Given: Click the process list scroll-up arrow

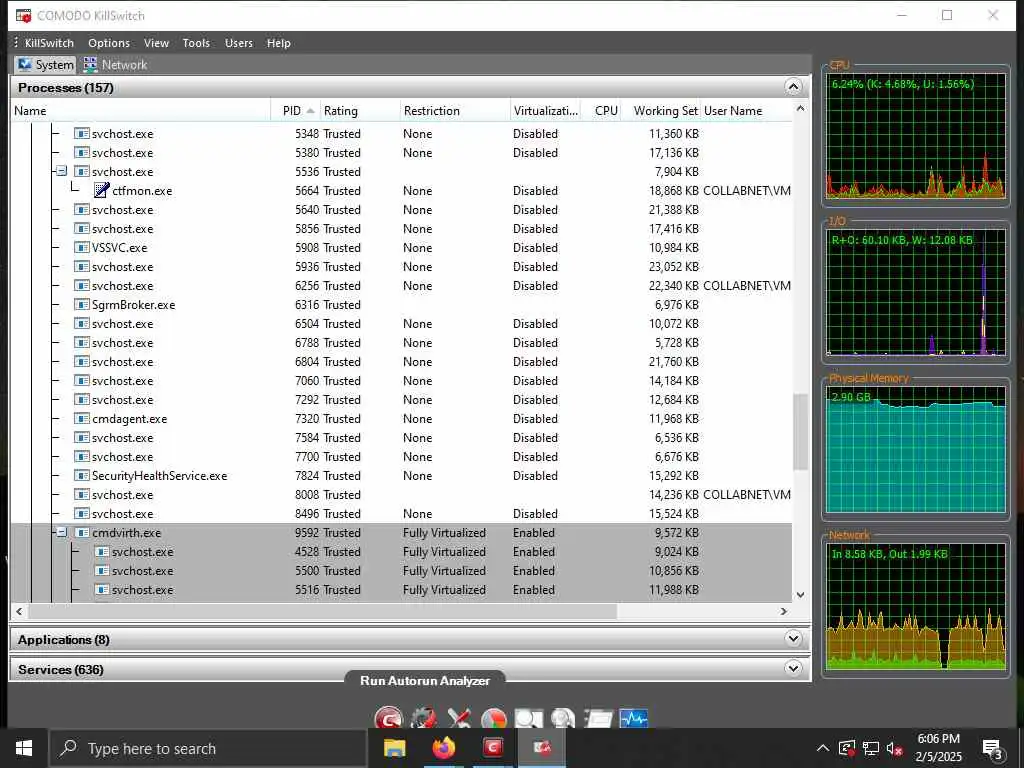Looking at the screenshot, I should point(801,108).
